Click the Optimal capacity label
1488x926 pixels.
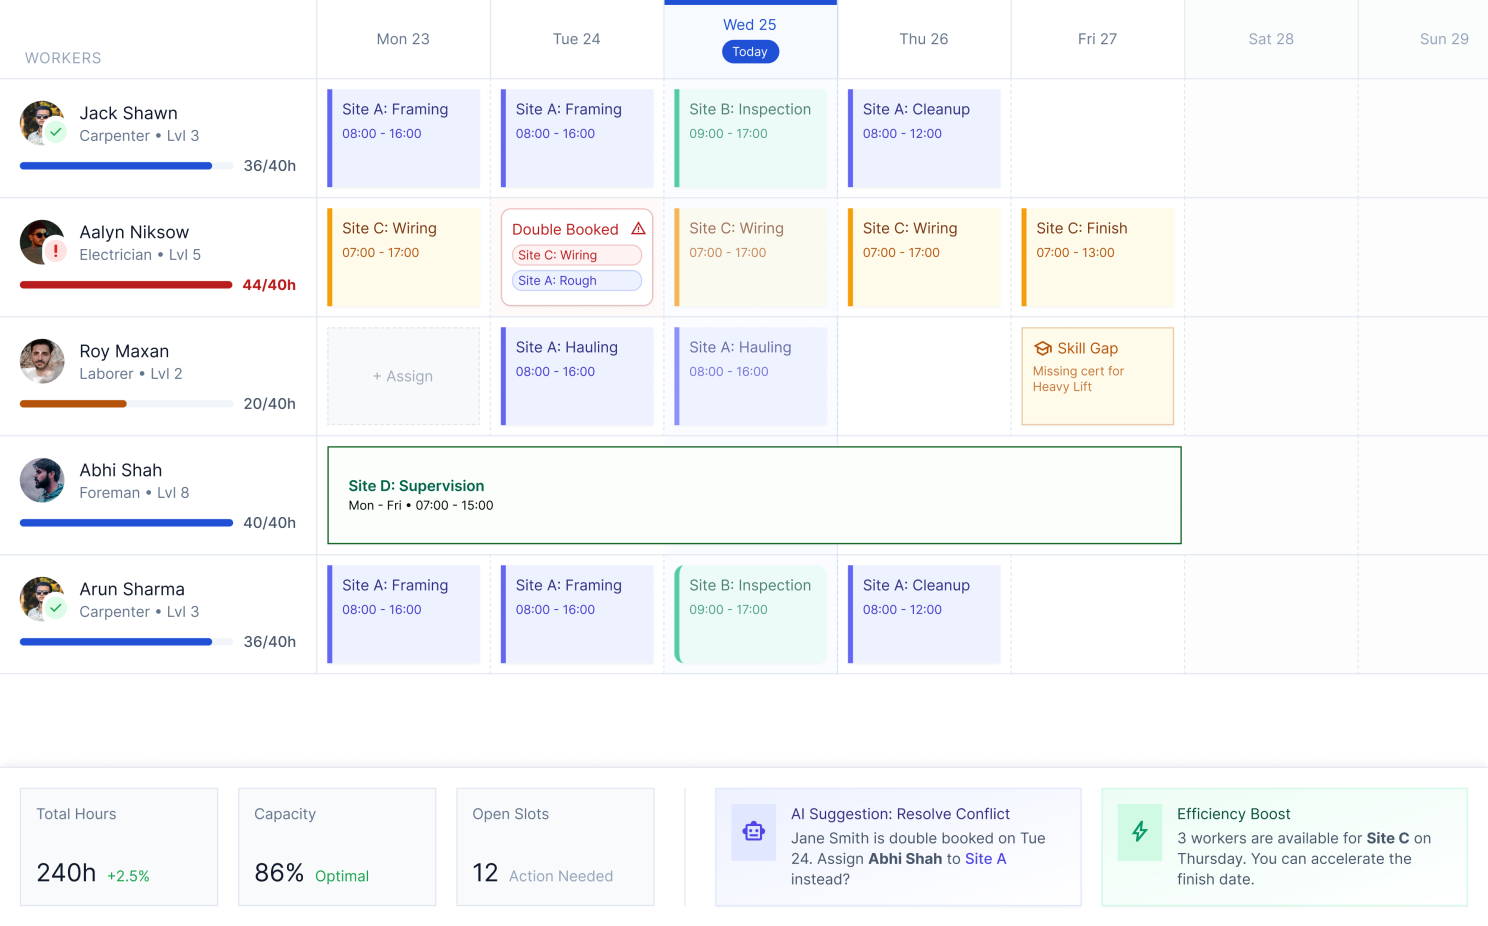[342, 876]
